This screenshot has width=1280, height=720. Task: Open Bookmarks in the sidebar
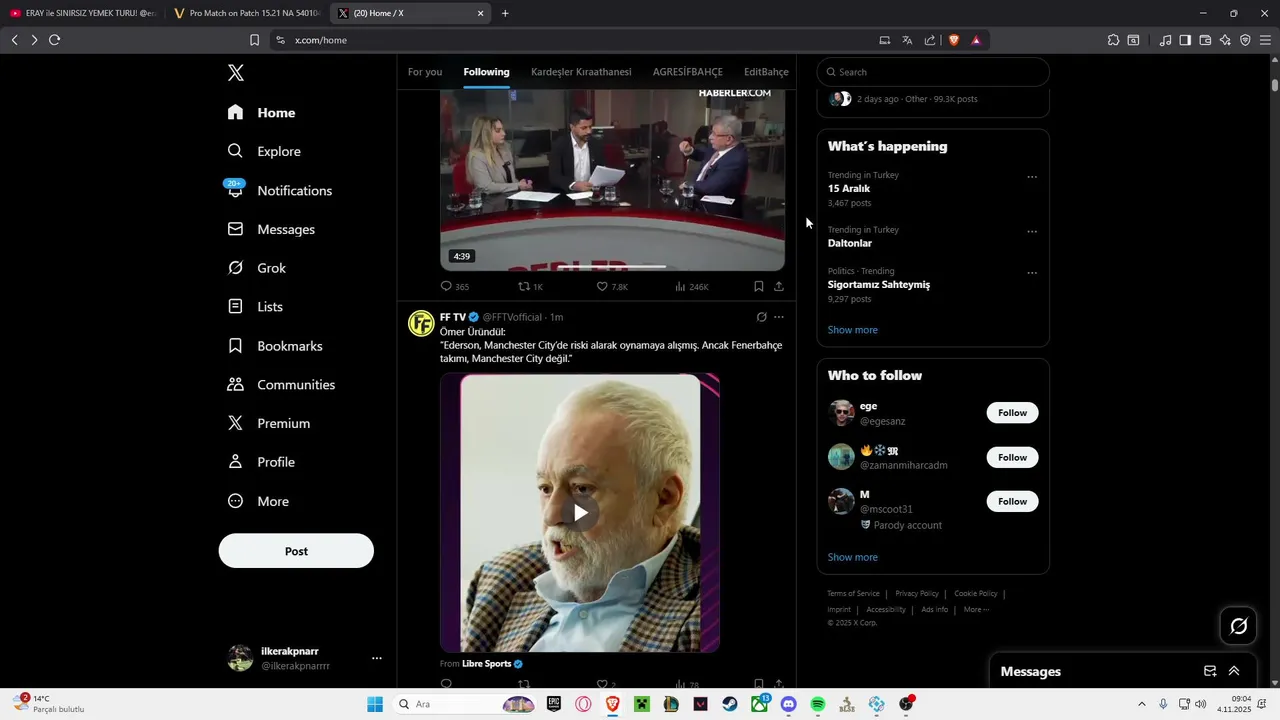click(275, 346)
